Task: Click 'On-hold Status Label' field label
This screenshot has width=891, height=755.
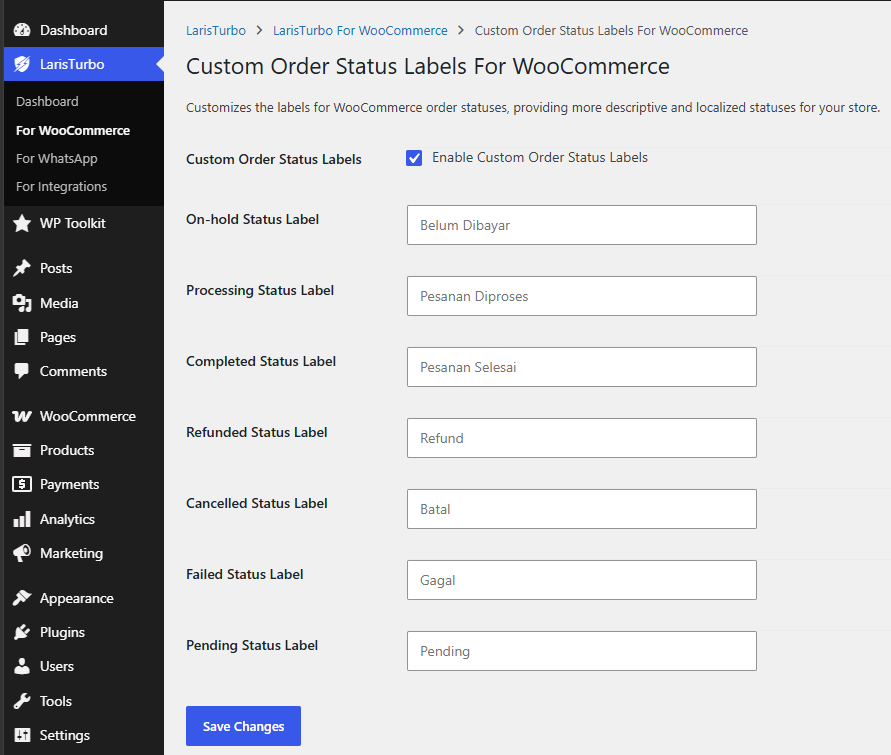Action: pyautogui.click(x=252, y=219)
